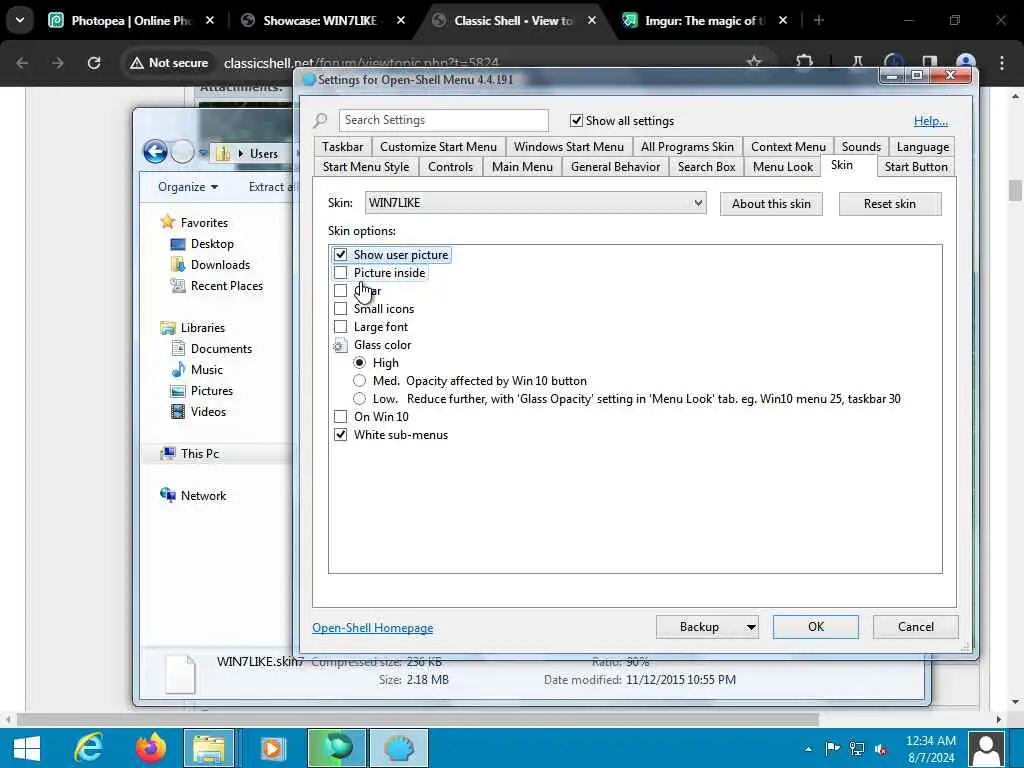
Task: Open File Explorer taskbar icon
Action: pyautogui.click(x=209, y=748)
